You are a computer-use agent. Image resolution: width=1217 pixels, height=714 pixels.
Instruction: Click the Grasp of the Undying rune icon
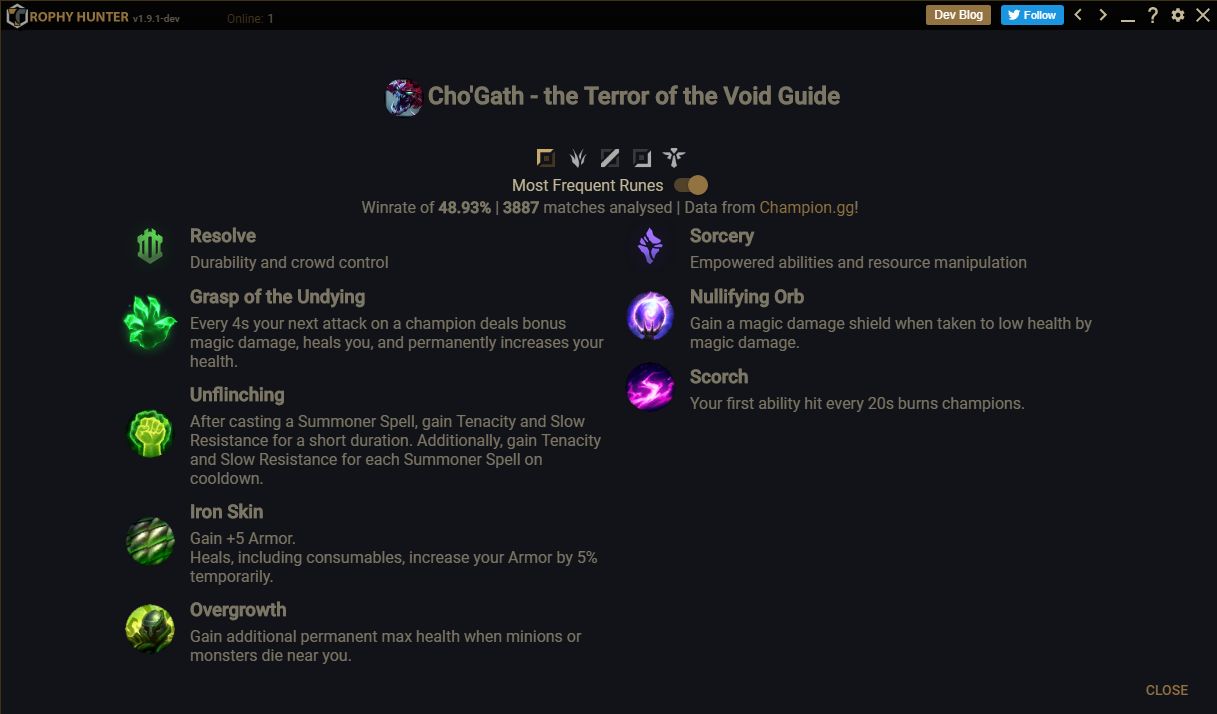(150, 321)
